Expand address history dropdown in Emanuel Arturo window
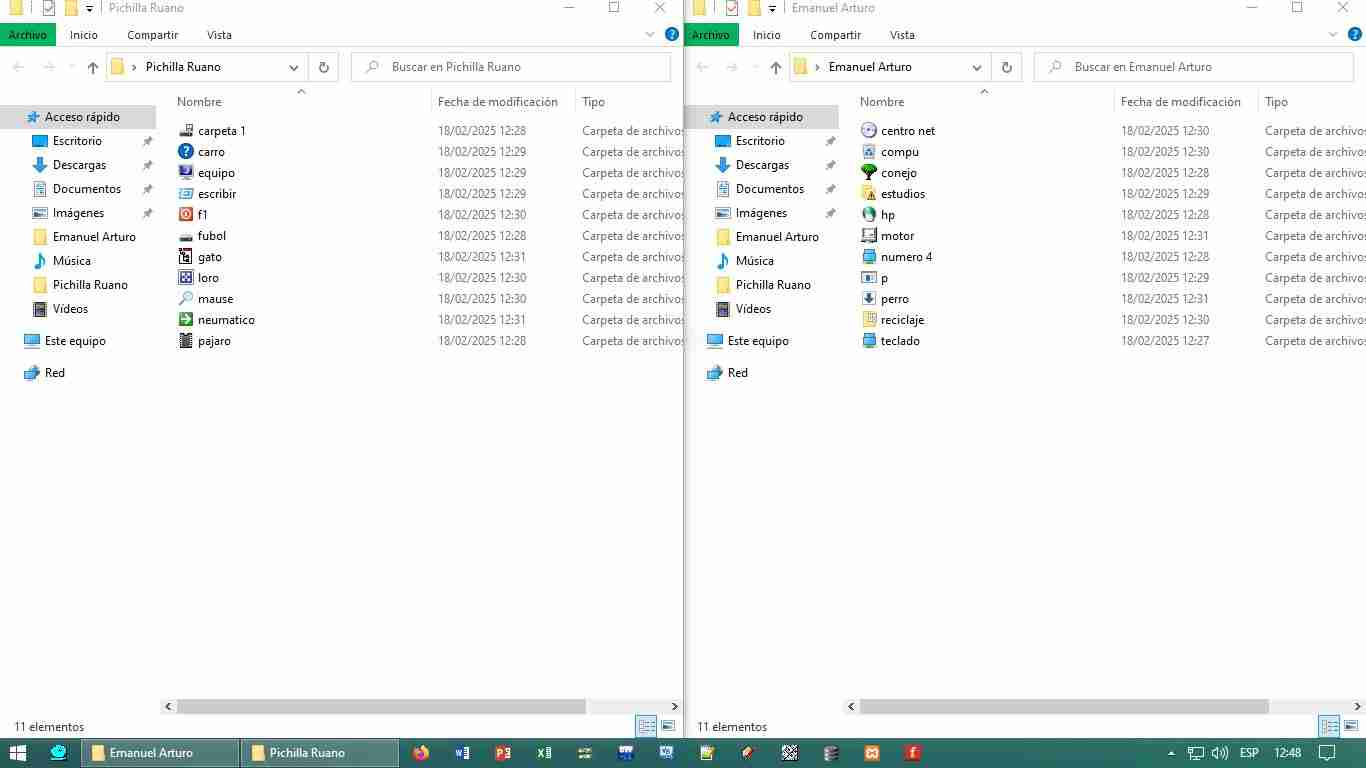This screenshot has width=1366, height=768. tap(977, 67)
